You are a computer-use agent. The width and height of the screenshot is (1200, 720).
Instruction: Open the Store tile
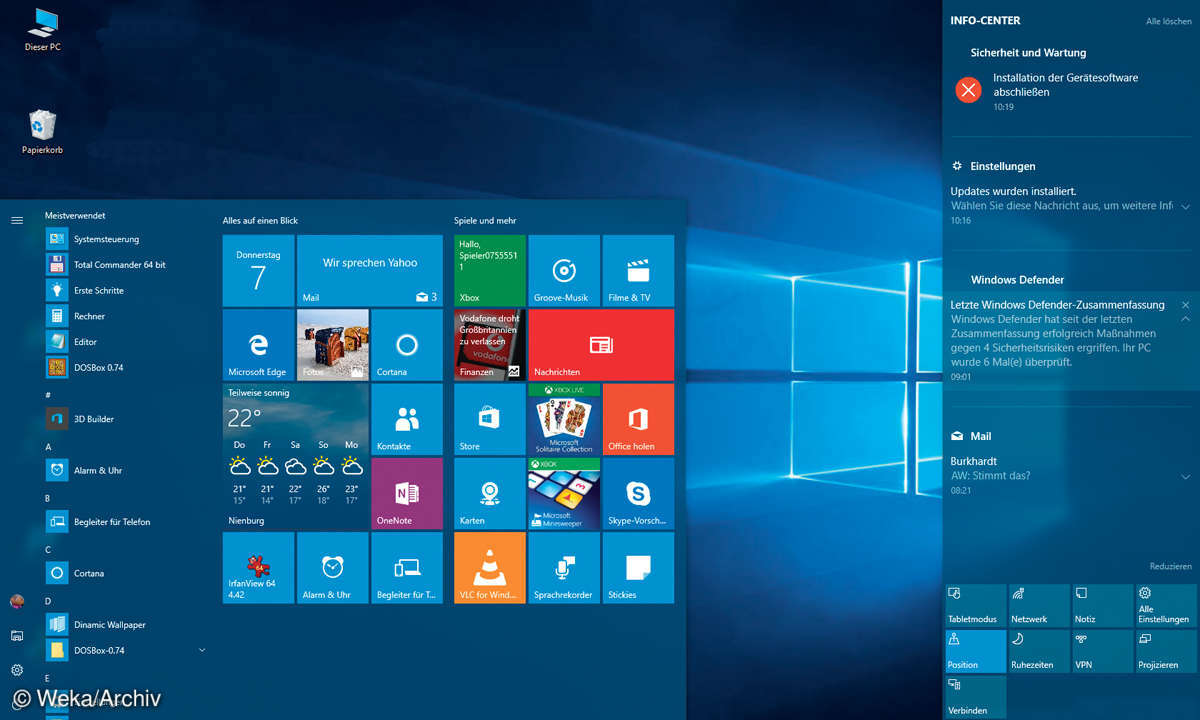[x=490, y=419]
